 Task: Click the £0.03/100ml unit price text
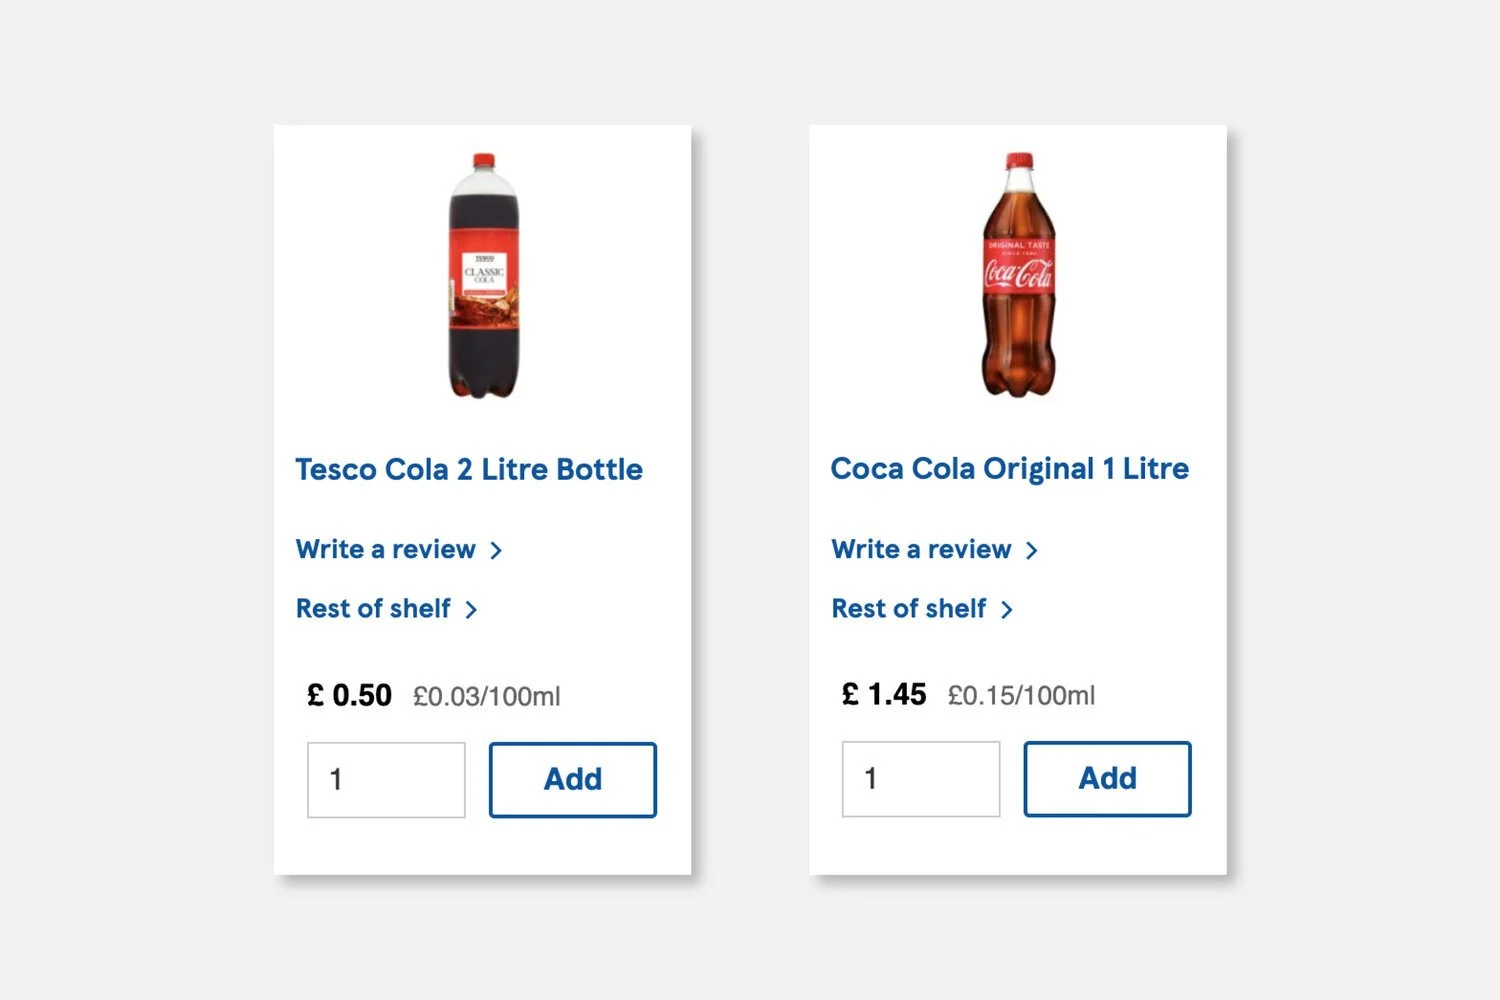[487, 696]
